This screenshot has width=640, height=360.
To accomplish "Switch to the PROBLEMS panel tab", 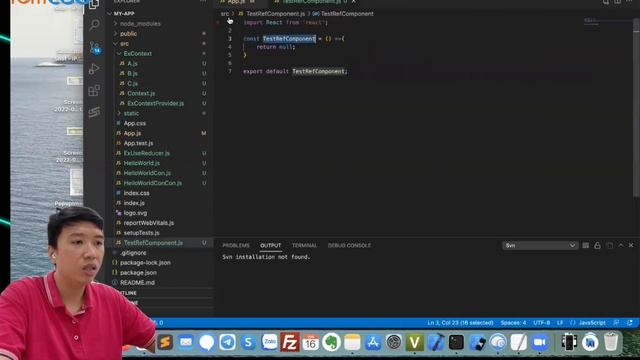I will pyautogui.click(x=236, y=245).
